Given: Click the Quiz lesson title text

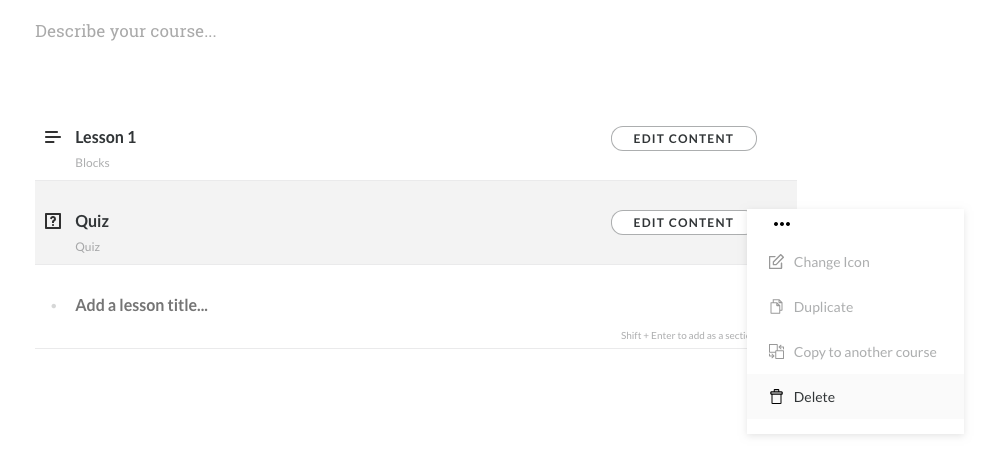Looking at the screenshot, I should [x=92, y=221].
